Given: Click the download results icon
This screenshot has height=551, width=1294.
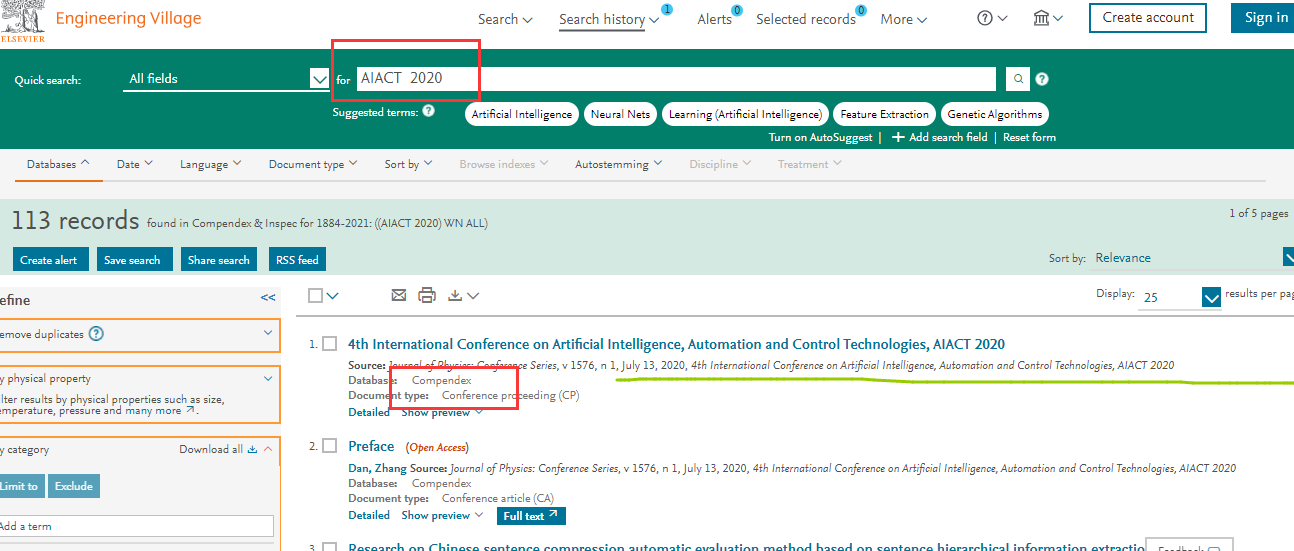Looking at the screenshot, I should 455,295.
